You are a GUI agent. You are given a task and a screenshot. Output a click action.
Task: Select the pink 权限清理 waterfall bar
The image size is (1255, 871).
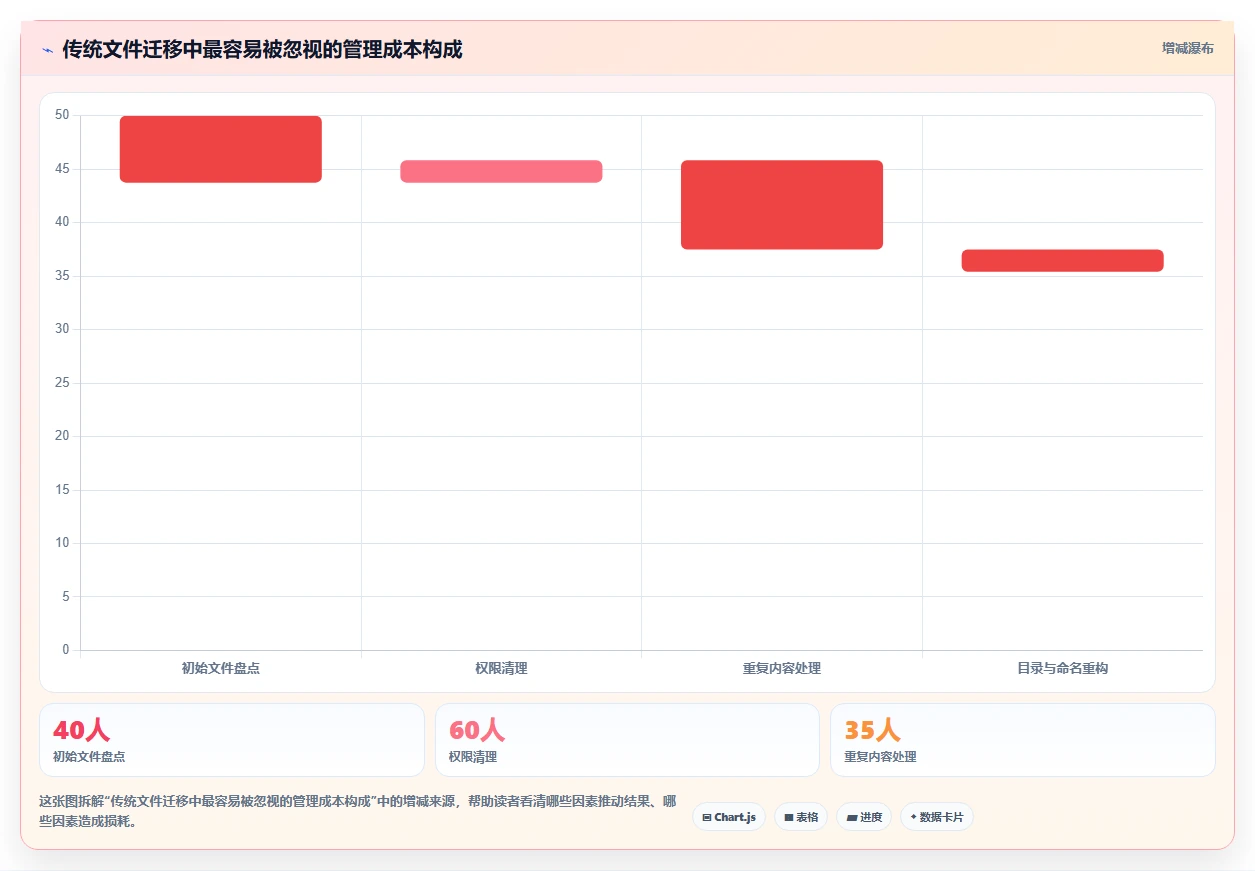pyautogui.click(x=501, y=171)
